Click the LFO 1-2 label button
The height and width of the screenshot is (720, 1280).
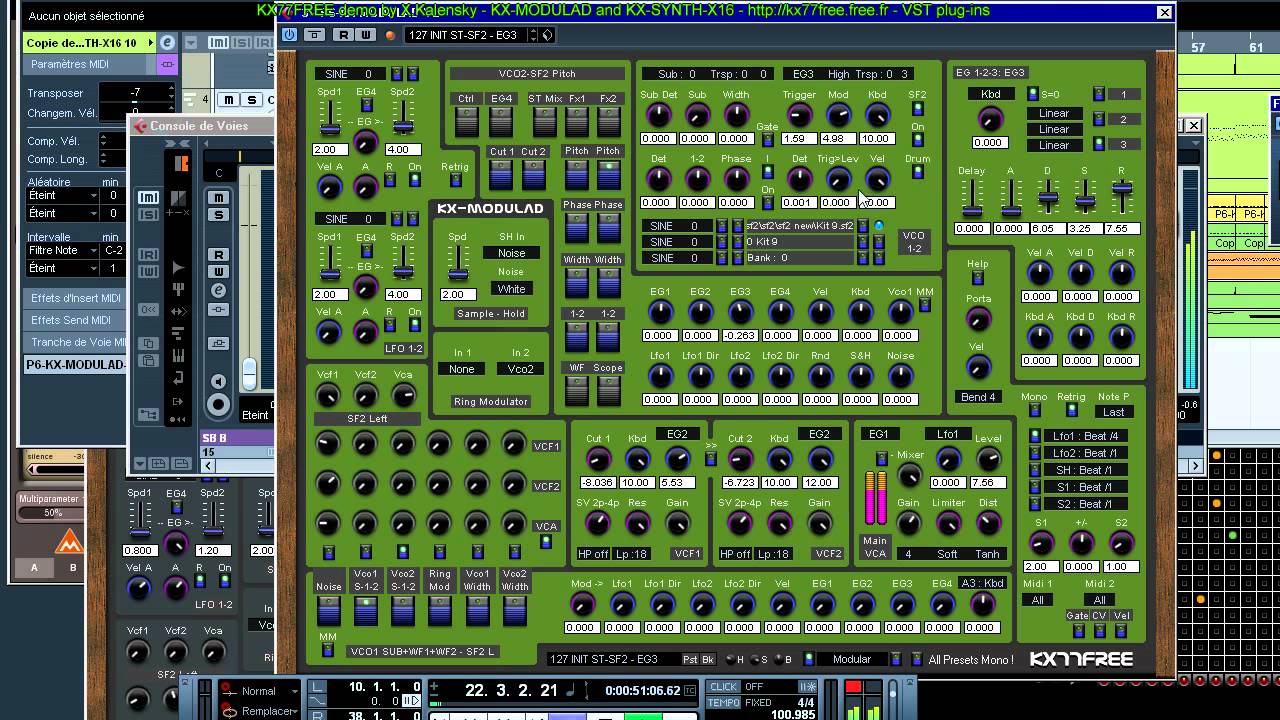(404, 349)
